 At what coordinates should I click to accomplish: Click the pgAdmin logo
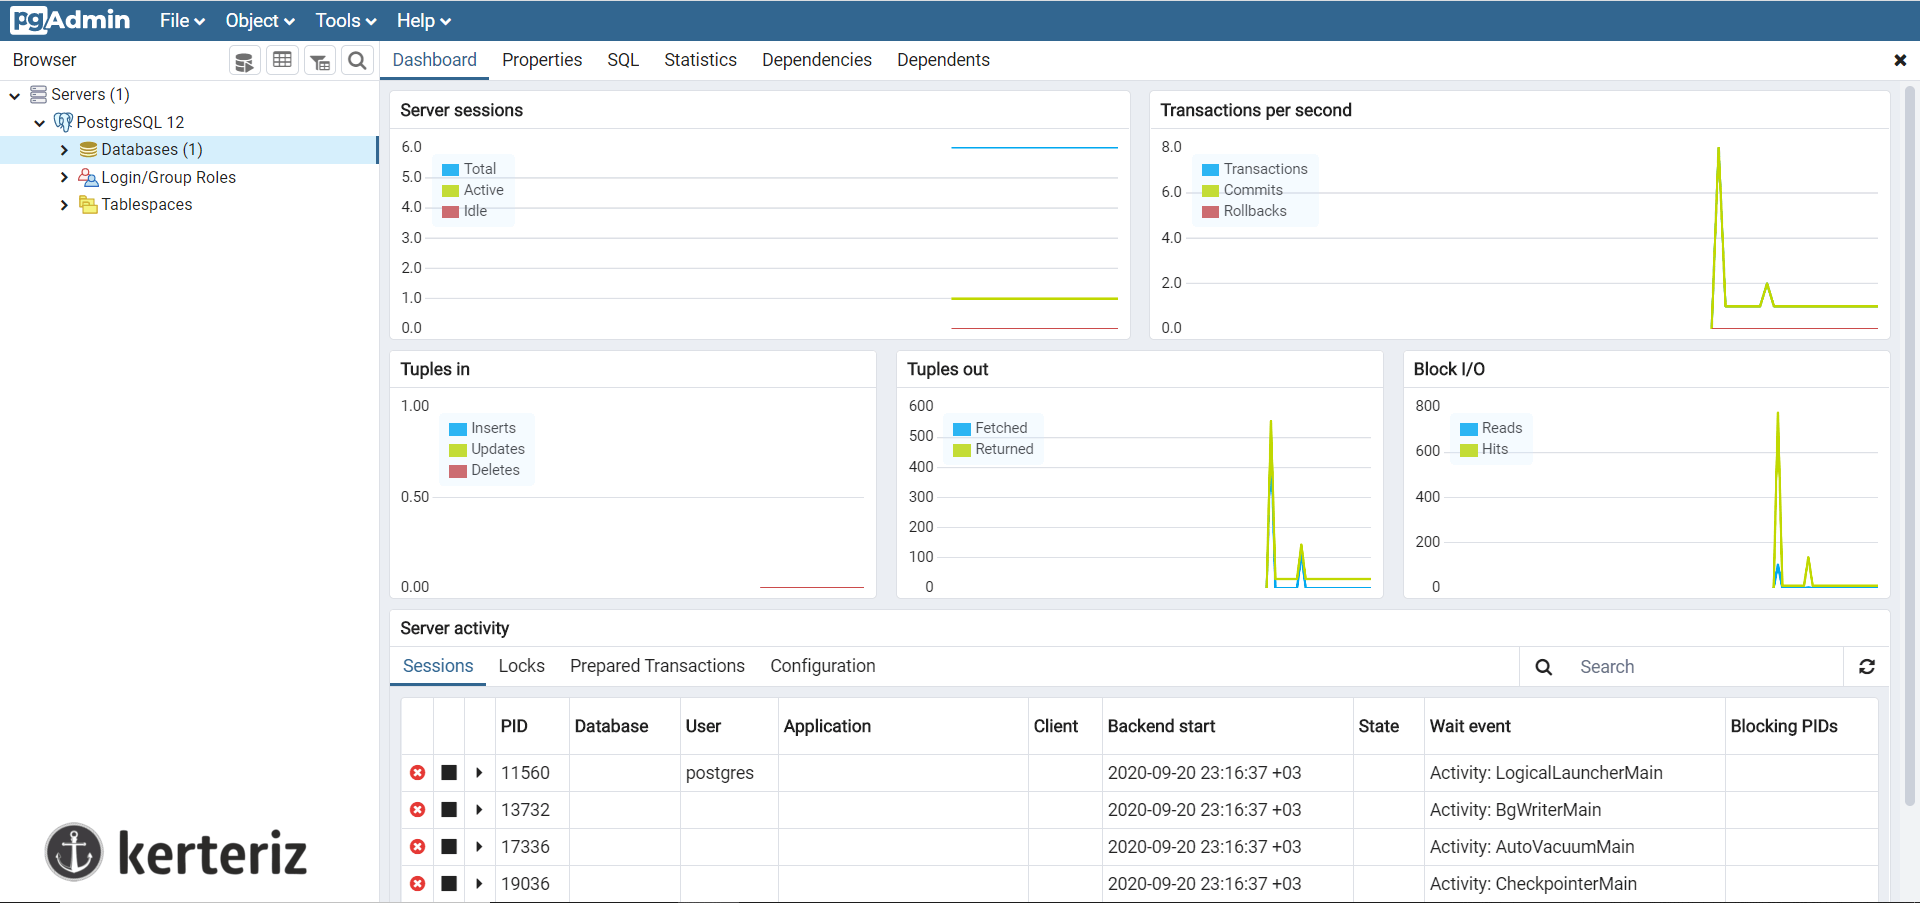(x=70, y=20)
